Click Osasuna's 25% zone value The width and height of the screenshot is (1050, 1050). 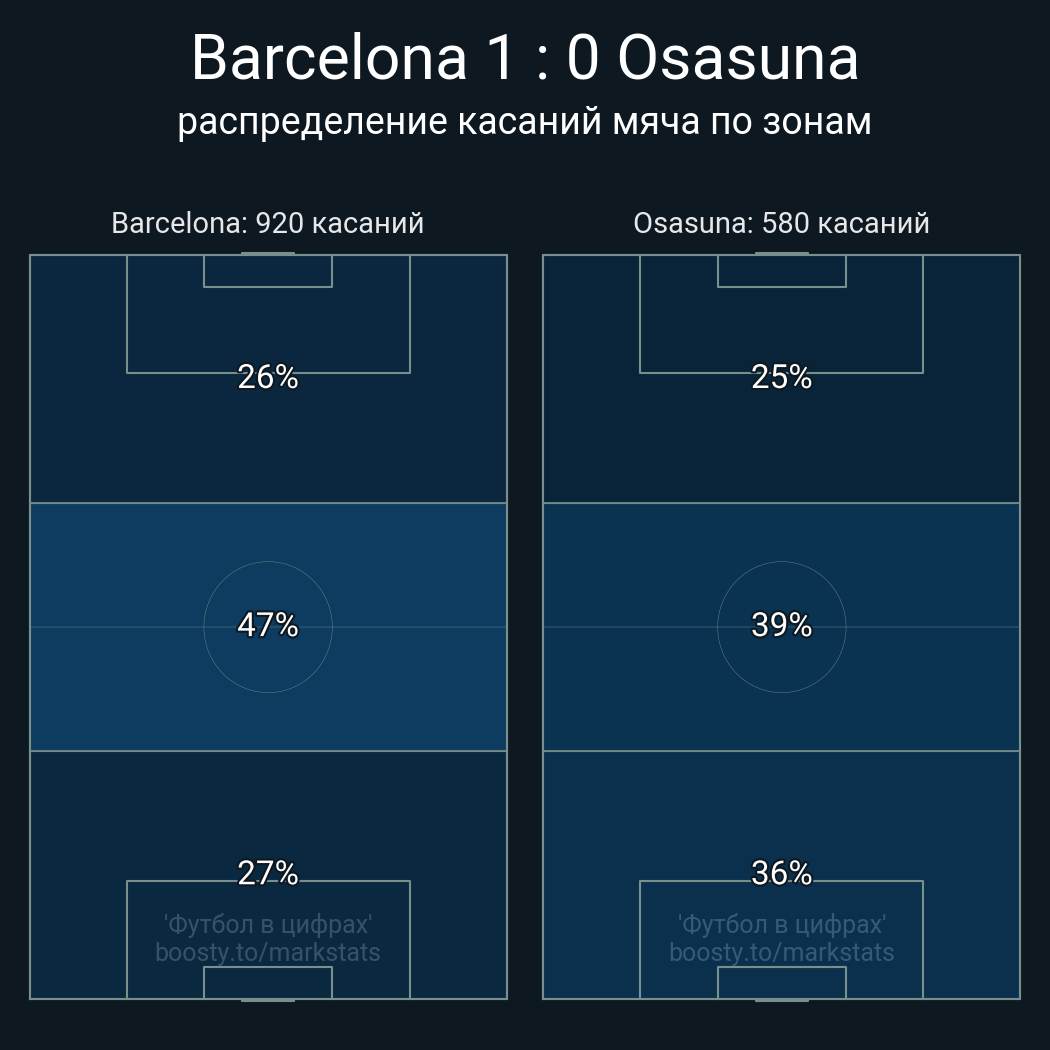[781, 377]
